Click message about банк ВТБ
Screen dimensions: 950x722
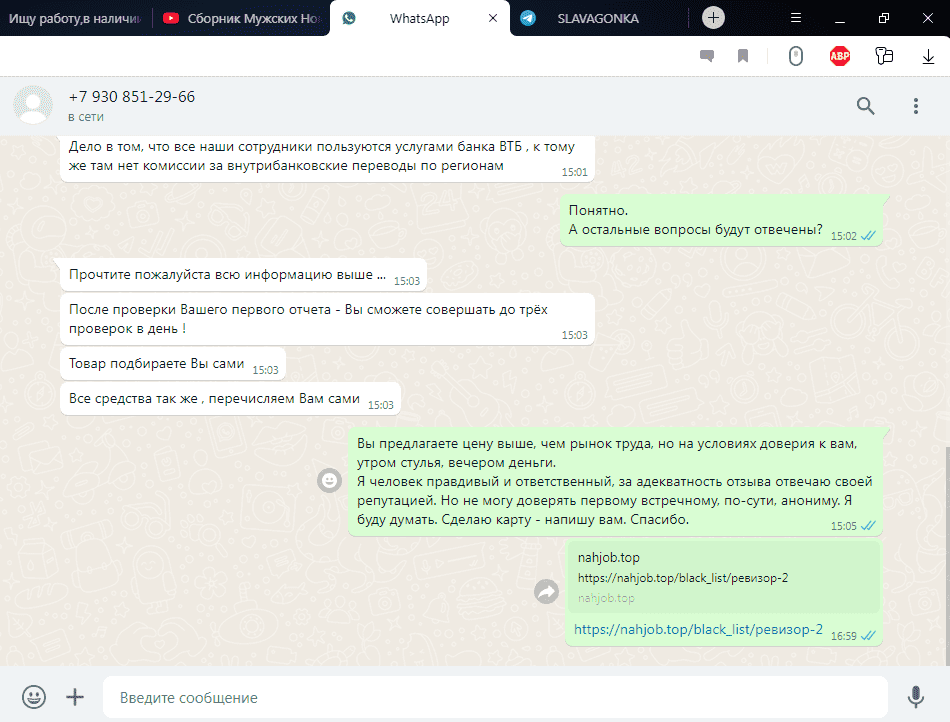point(327,157)
